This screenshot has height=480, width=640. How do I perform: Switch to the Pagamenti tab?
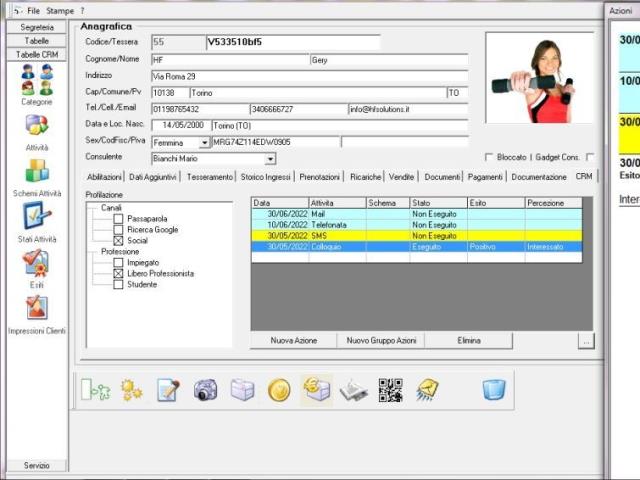485,177
